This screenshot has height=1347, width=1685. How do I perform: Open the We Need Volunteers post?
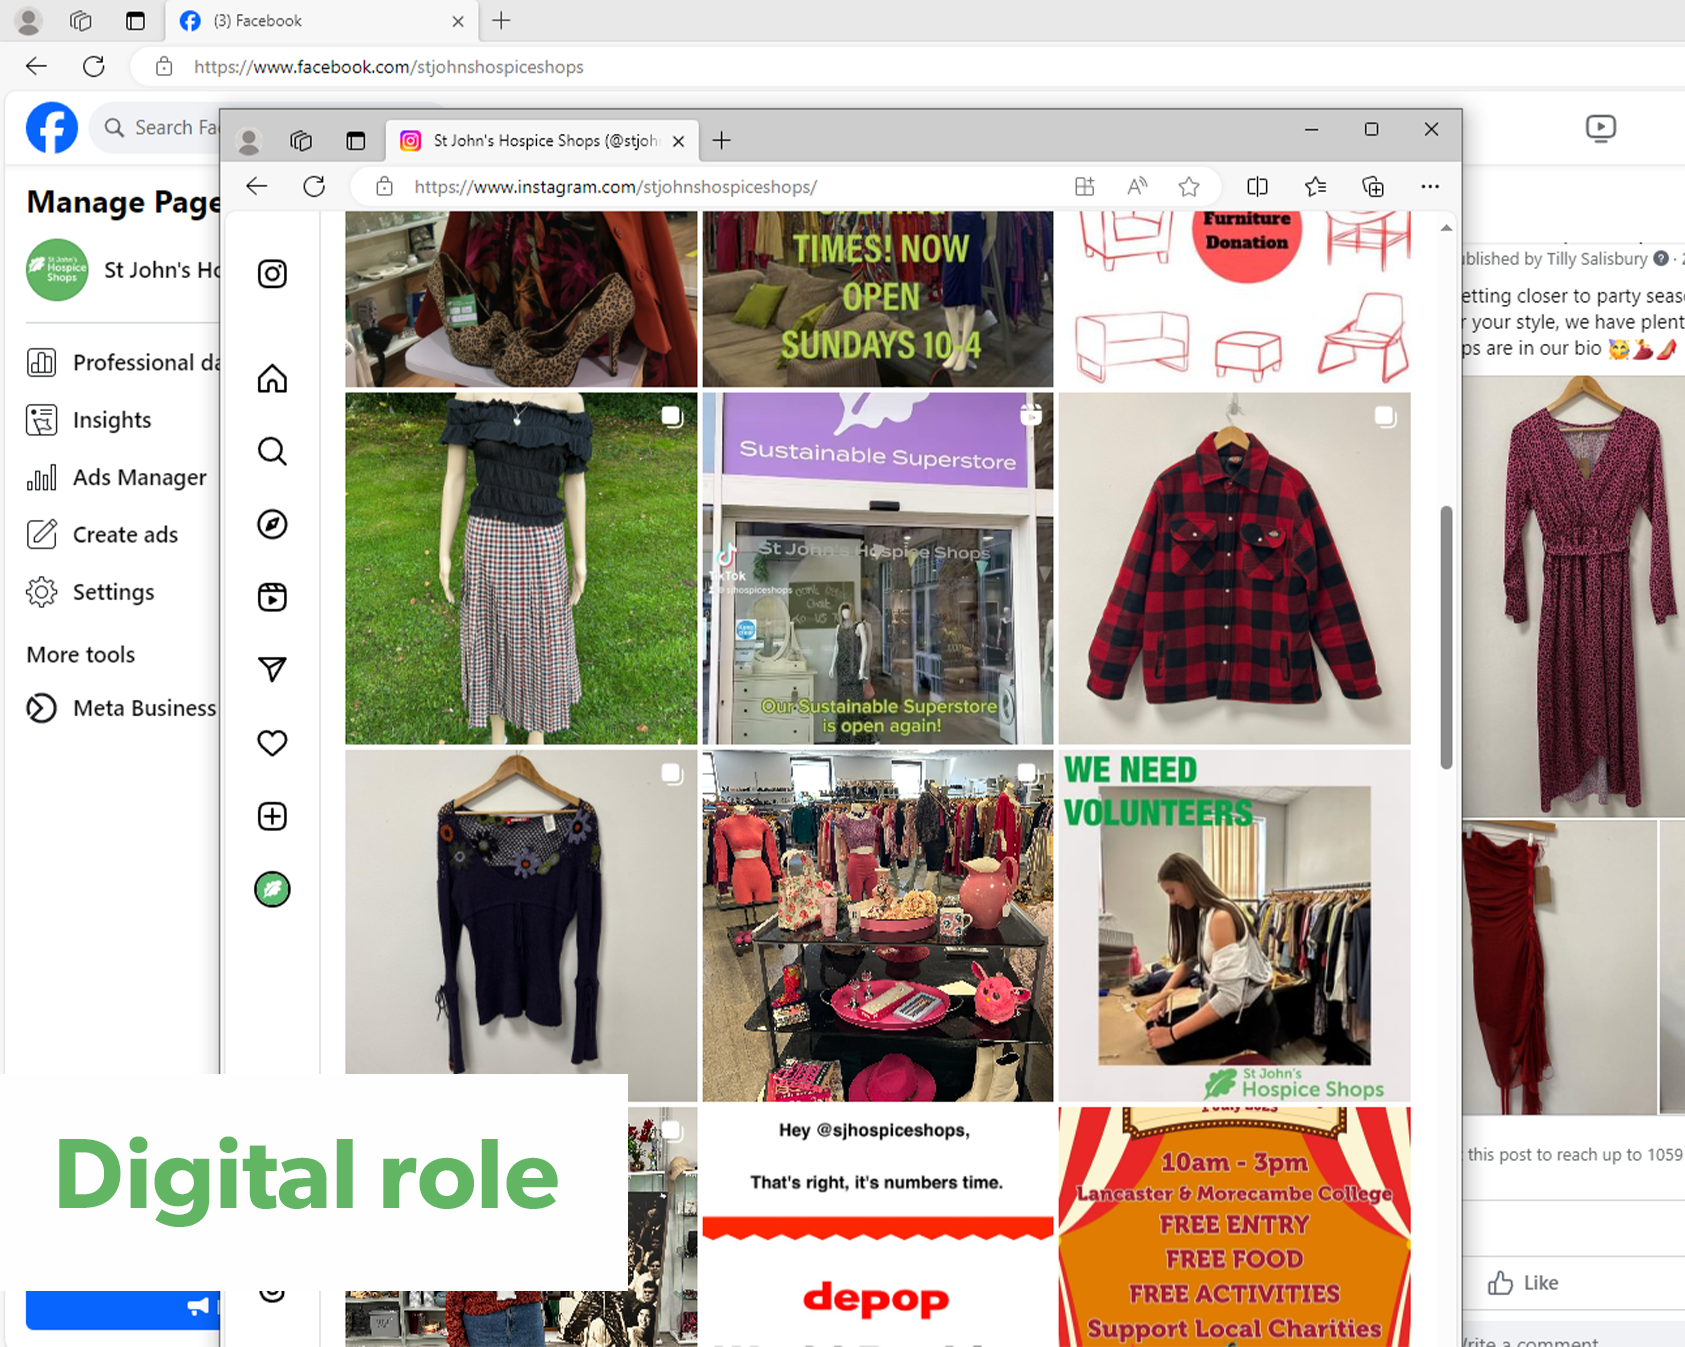pos(1234,926)
